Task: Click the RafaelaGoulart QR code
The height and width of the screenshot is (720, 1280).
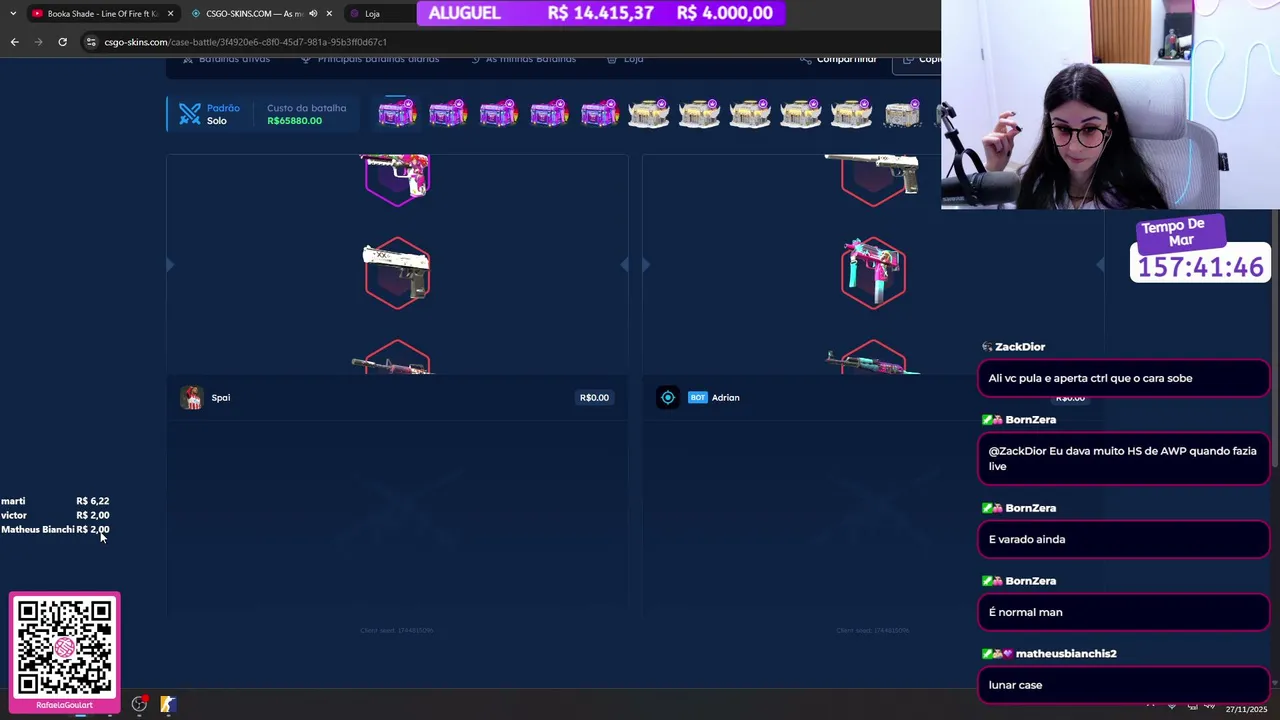Action: (65, 647)
